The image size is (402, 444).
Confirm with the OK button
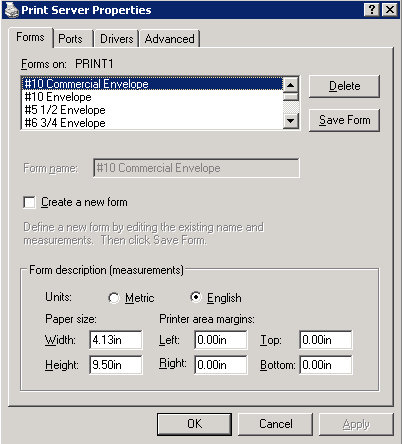pos(194,424)
